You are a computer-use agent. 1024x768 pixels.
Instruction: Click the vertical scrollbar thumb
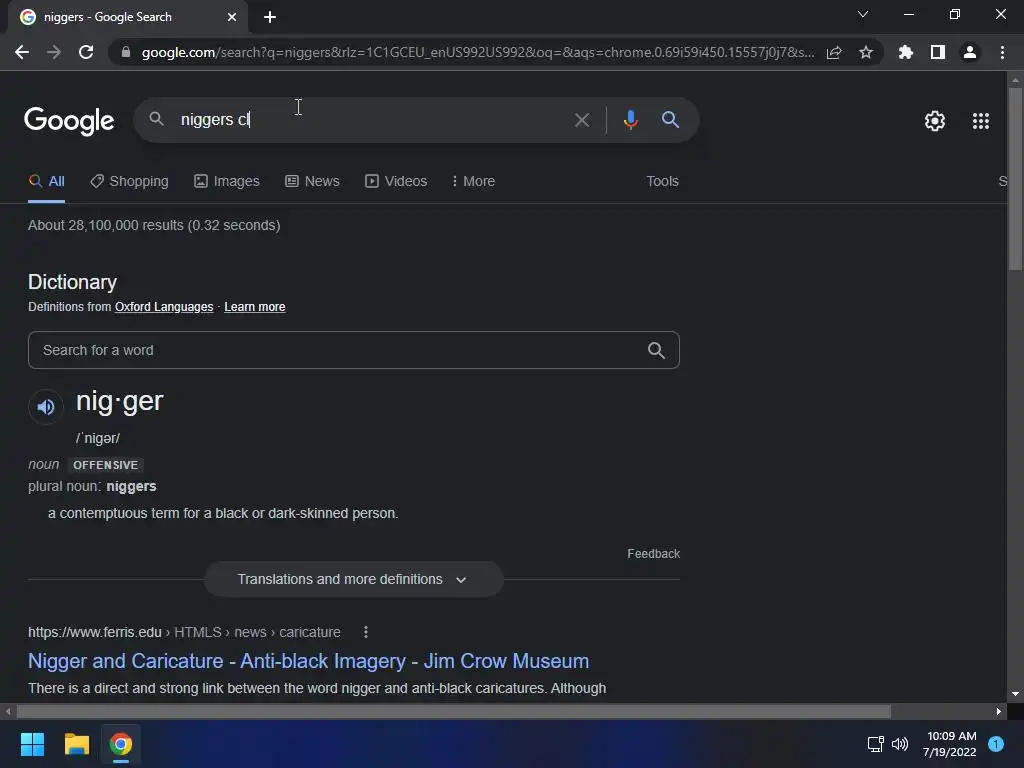click(x=1015, y=178)
